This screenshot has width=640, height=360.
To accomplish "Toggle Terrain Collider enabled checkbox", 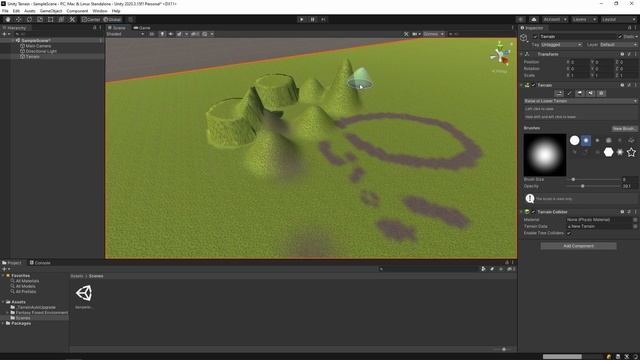I will (533, 212).
